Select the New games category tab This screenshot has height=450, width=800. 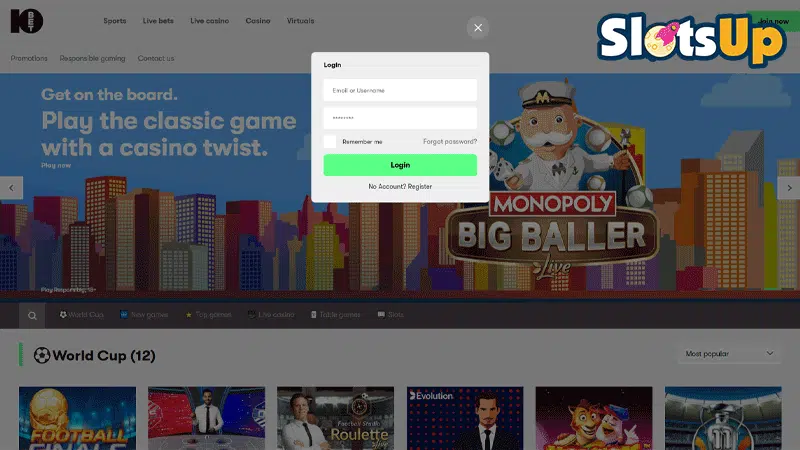pos(144,315)
